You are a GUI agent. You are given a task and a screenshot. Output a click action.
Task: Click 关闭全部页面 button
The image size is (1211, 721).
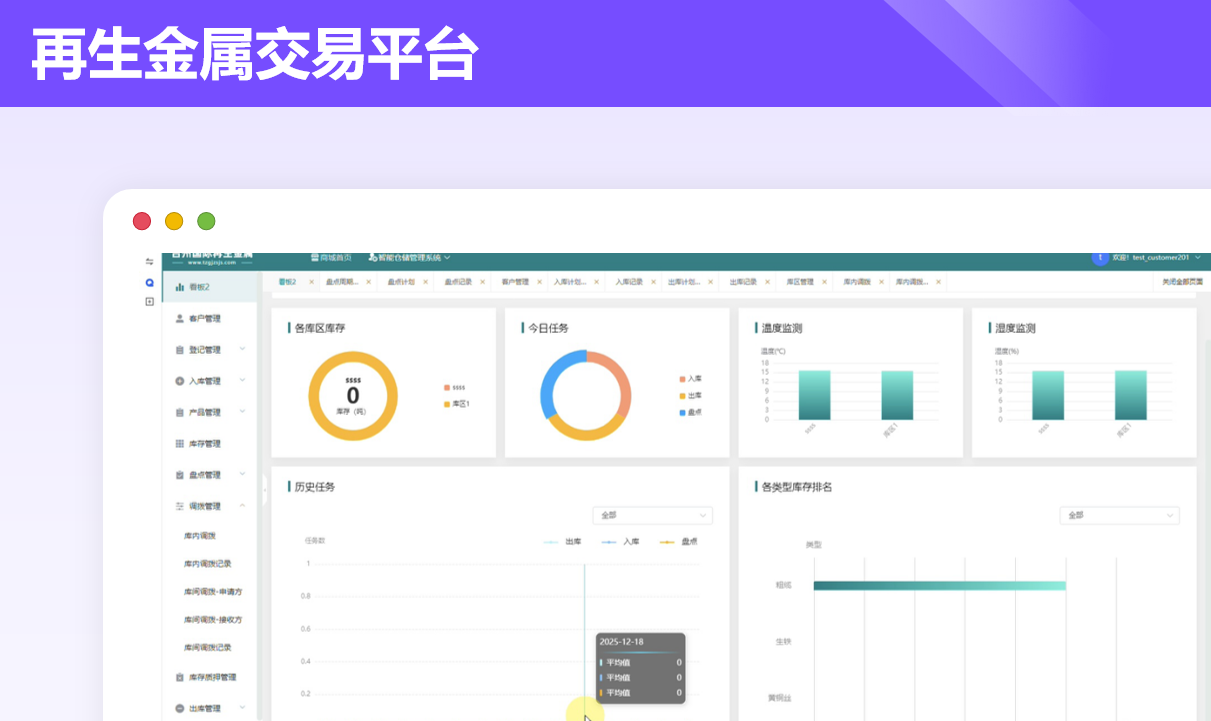coord(1181,282)
